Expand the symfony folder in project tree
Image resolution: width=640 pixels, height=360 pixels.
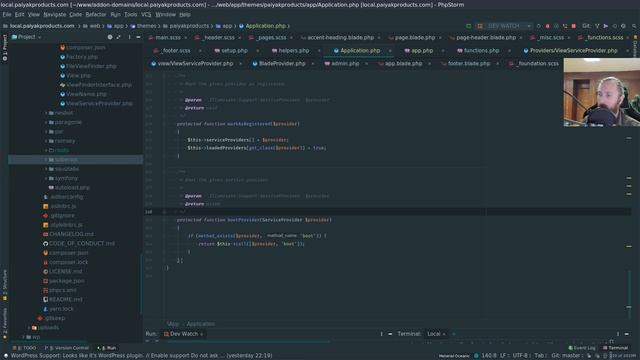click(x=46, y=178)
